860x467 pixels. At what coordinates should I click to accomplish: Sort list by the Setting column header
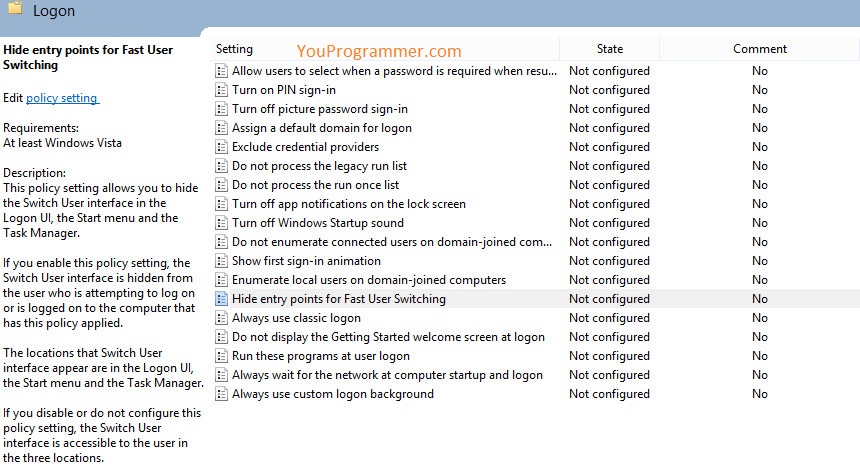tap(234, 49)
